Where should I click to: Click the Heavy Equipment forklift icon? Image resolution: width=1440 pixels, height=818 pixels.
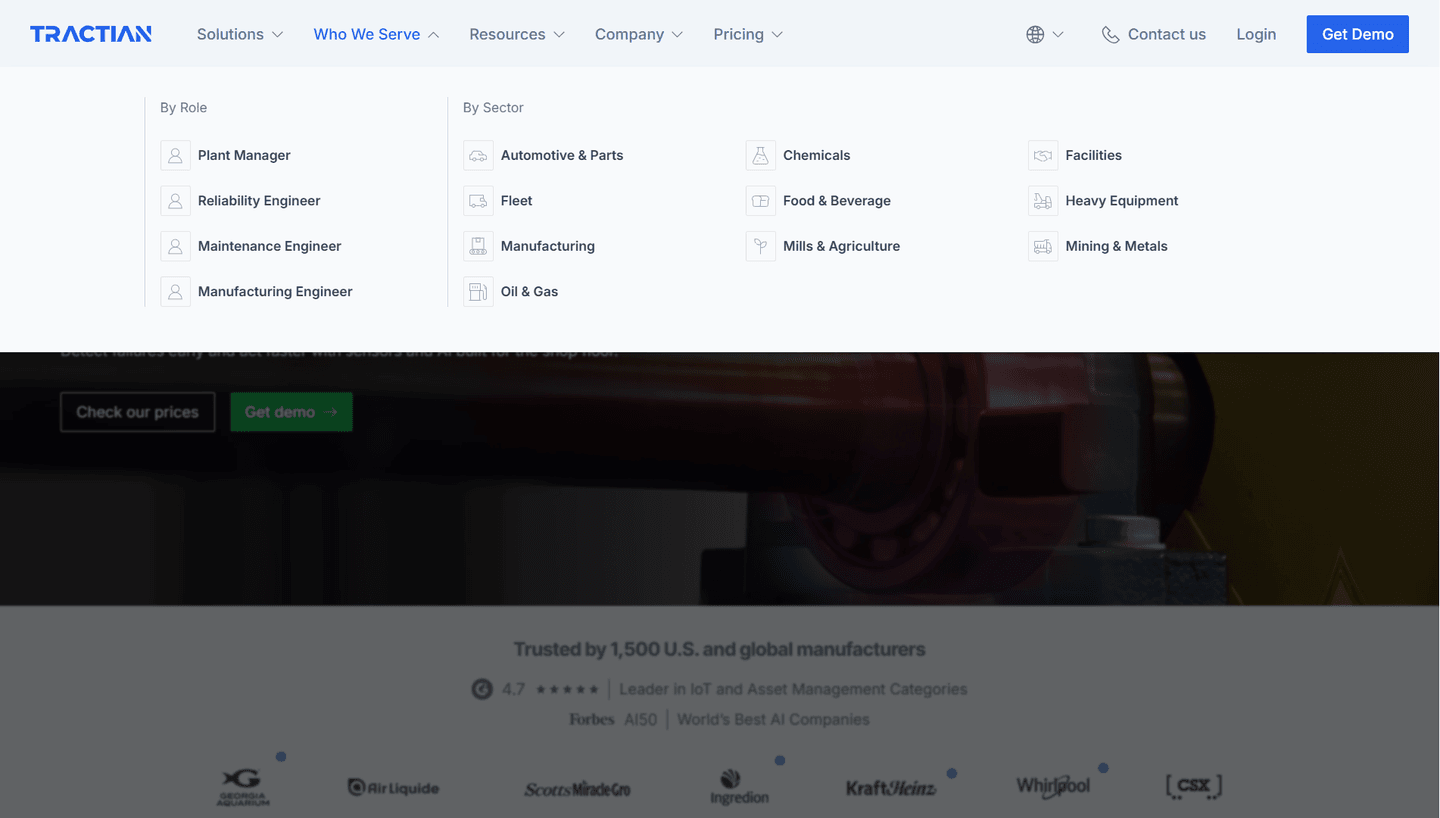coord(1043,201)
